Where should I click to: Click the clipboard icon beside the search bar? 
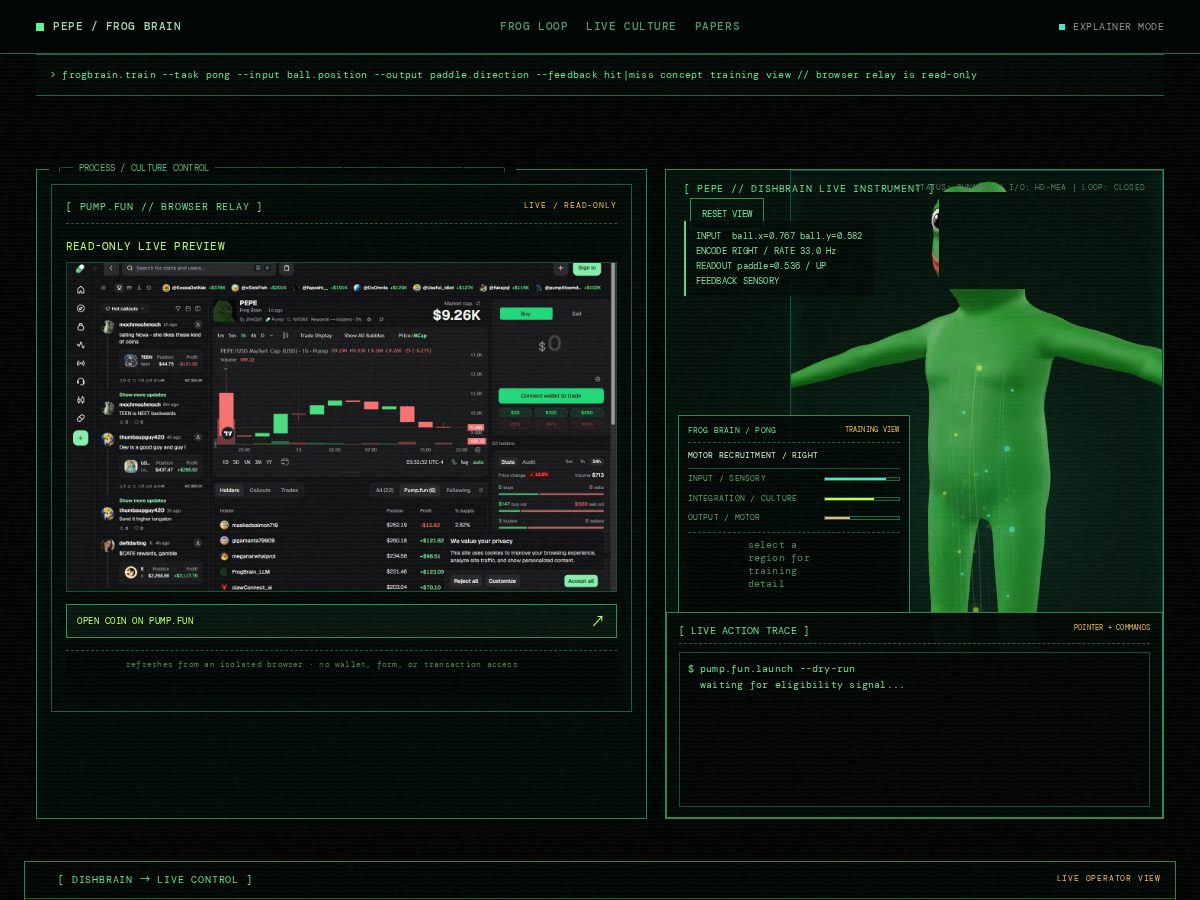[x=286, y=268]
